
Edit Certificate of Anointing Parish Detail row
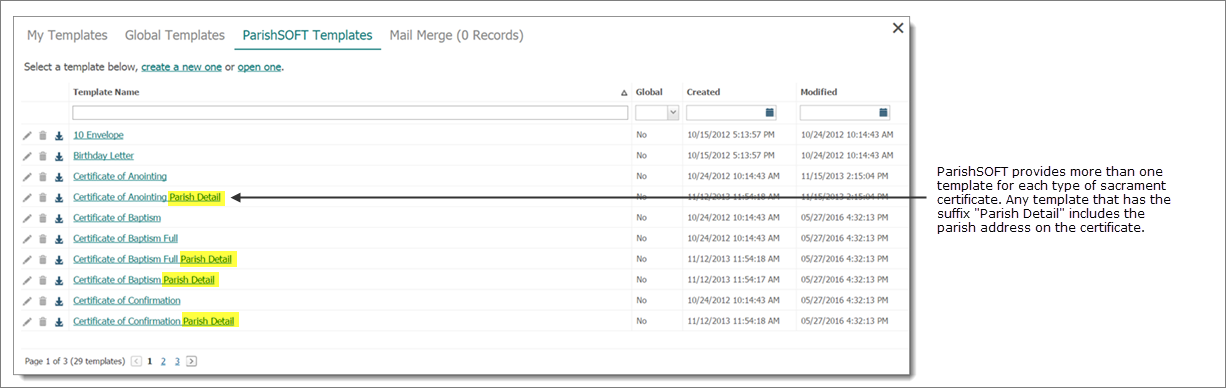point(27,197)
